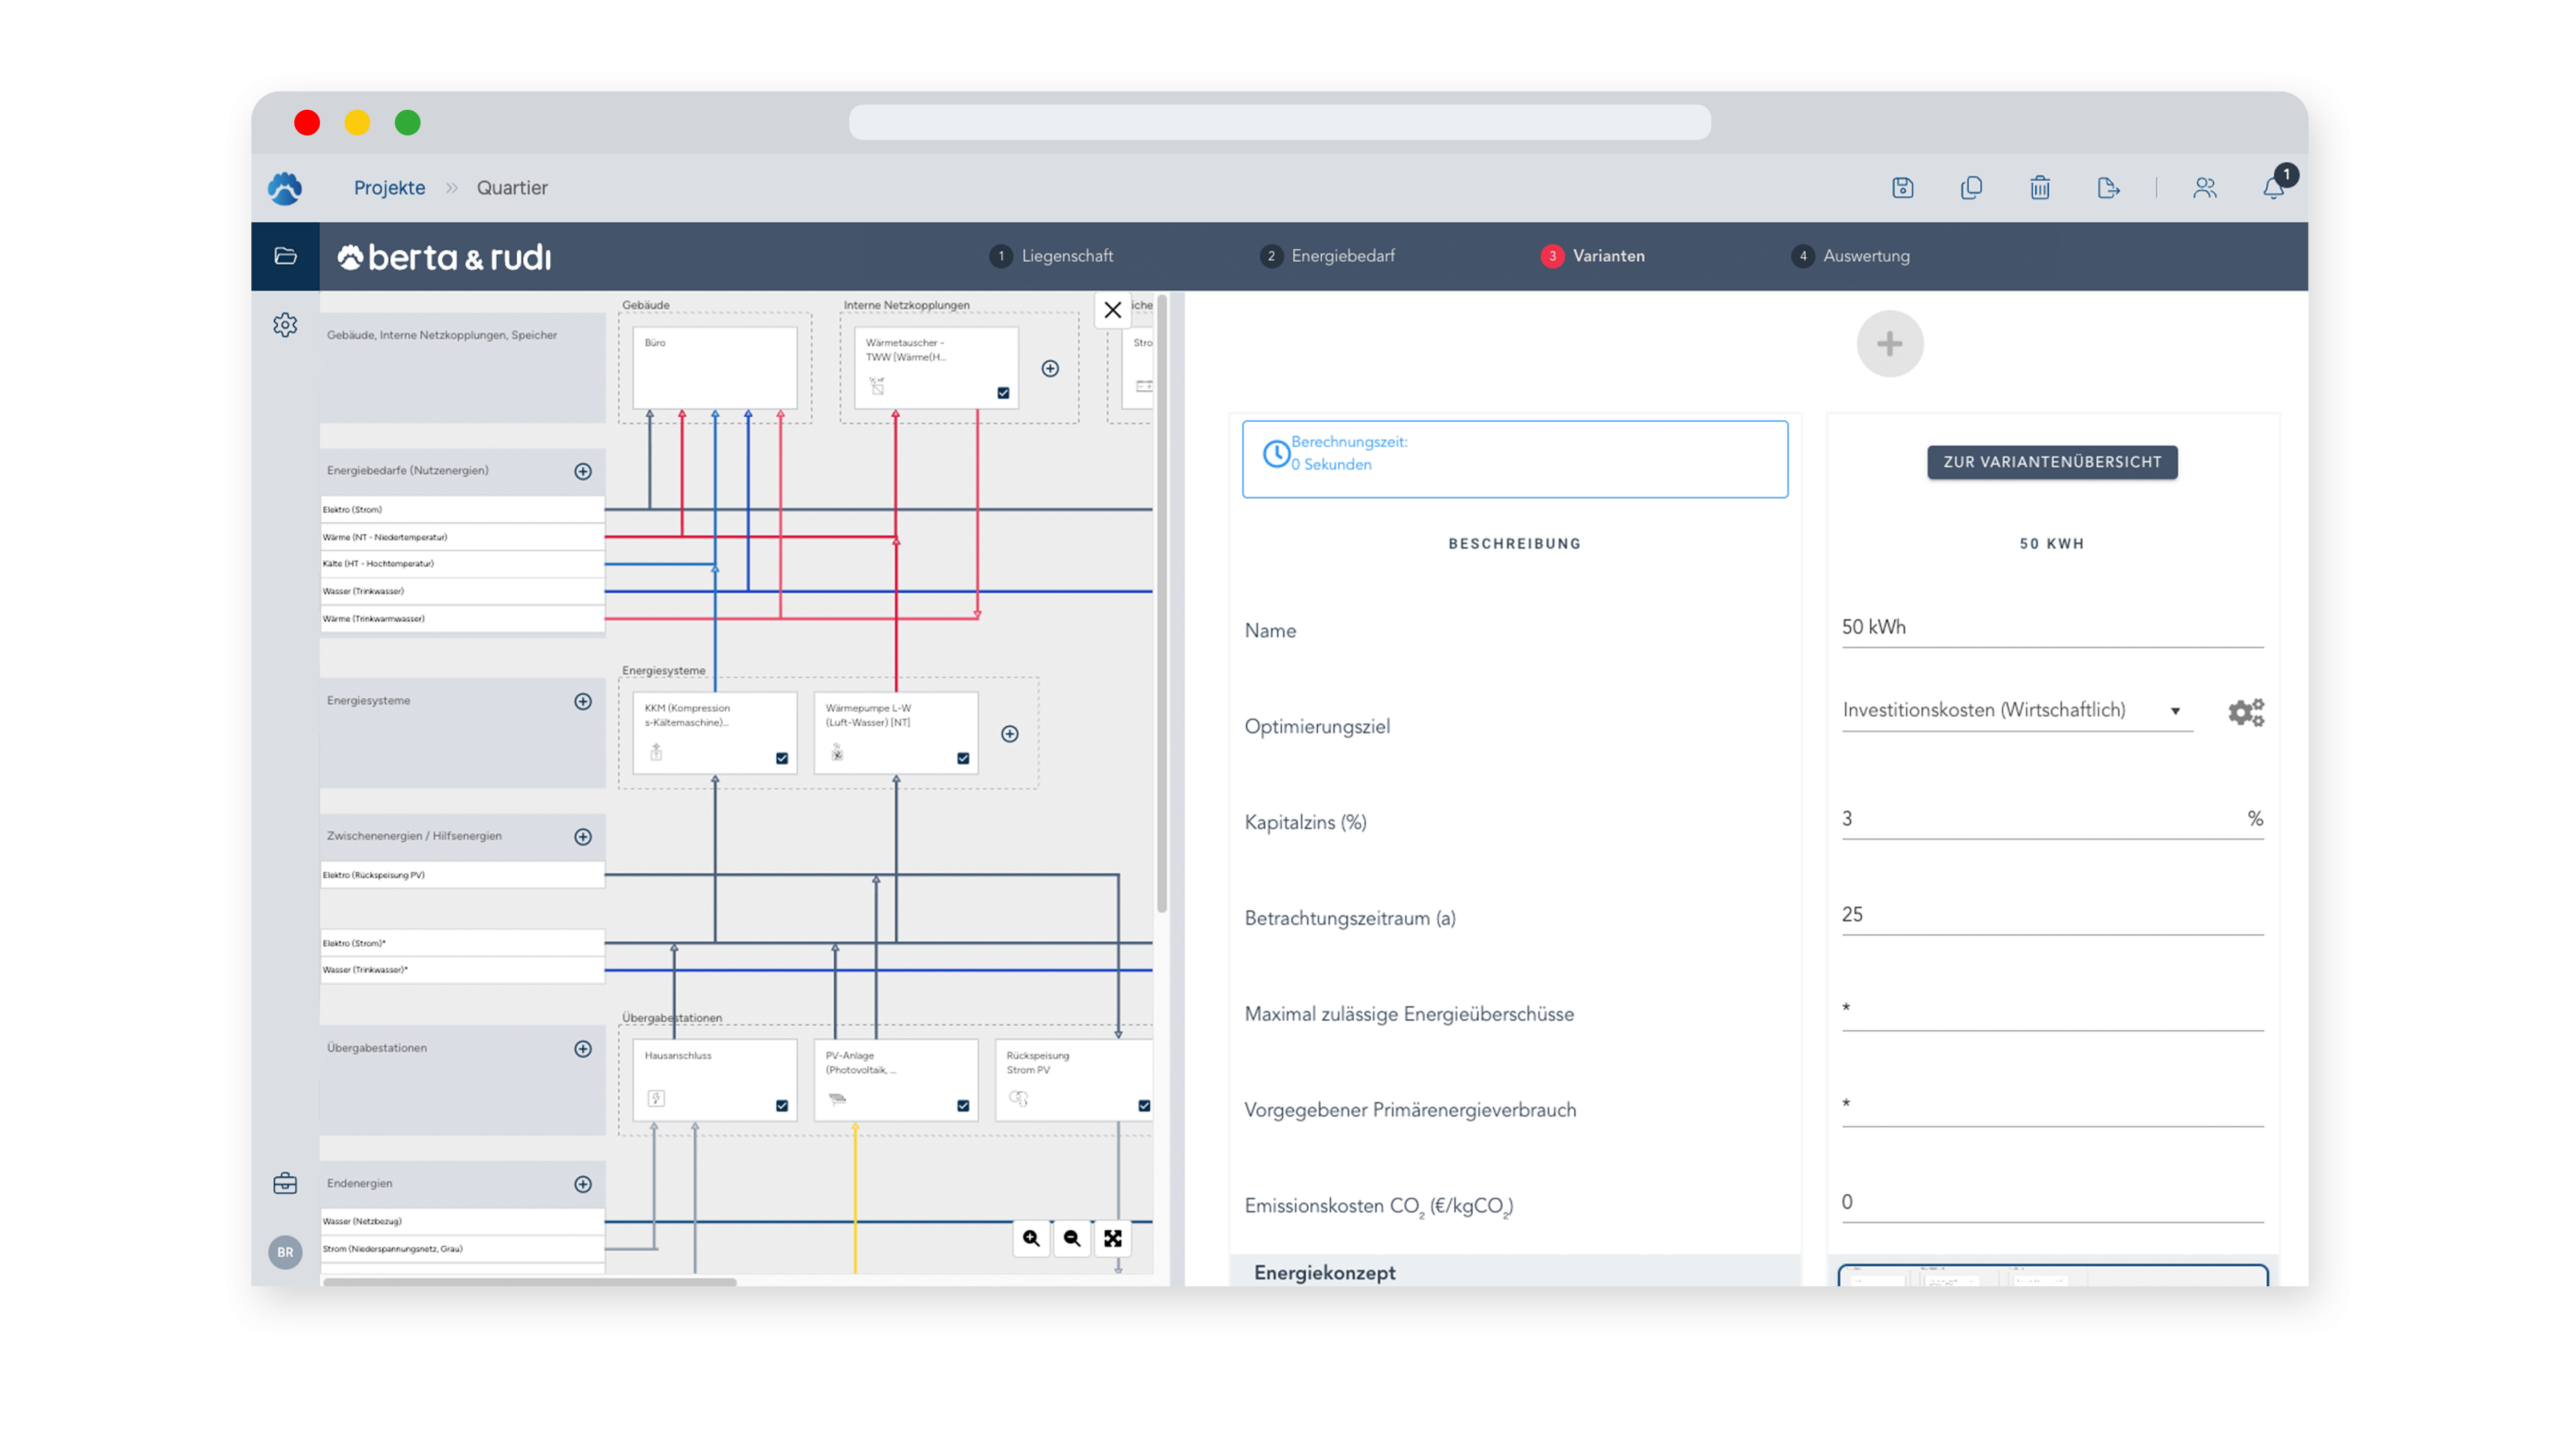
Task: Edit the variant Name field showing 50 kWh
Action: (2050, 627)
